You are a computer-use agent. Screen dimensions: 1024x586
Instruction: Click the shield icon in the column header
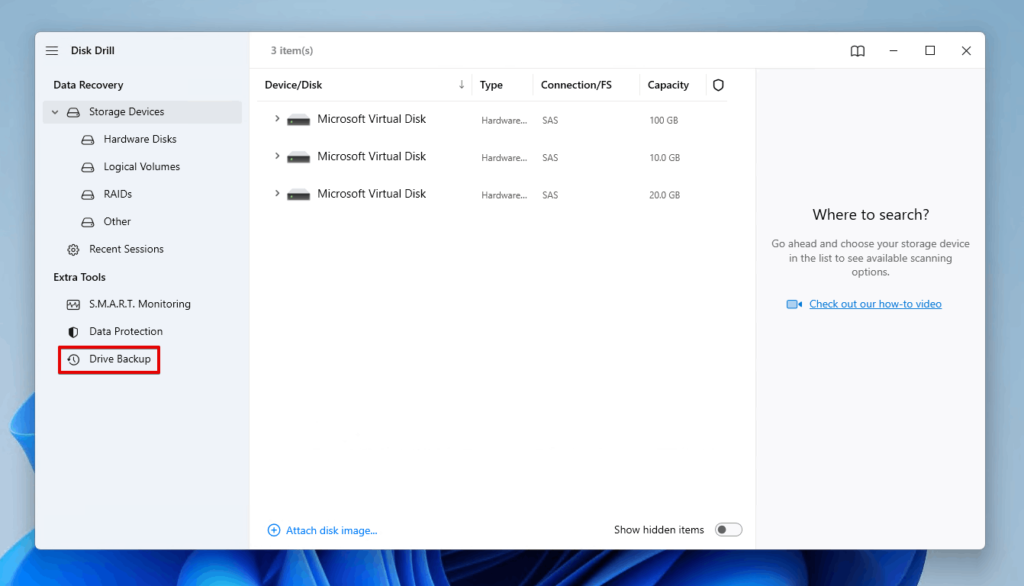click(x=718, y=85)
